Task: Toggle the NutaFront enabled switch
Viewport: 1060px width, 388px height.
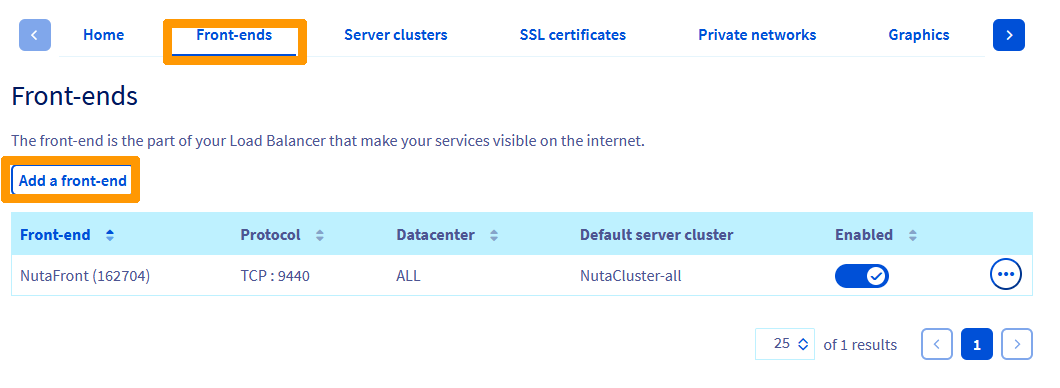Action: (x=861, y=276)
